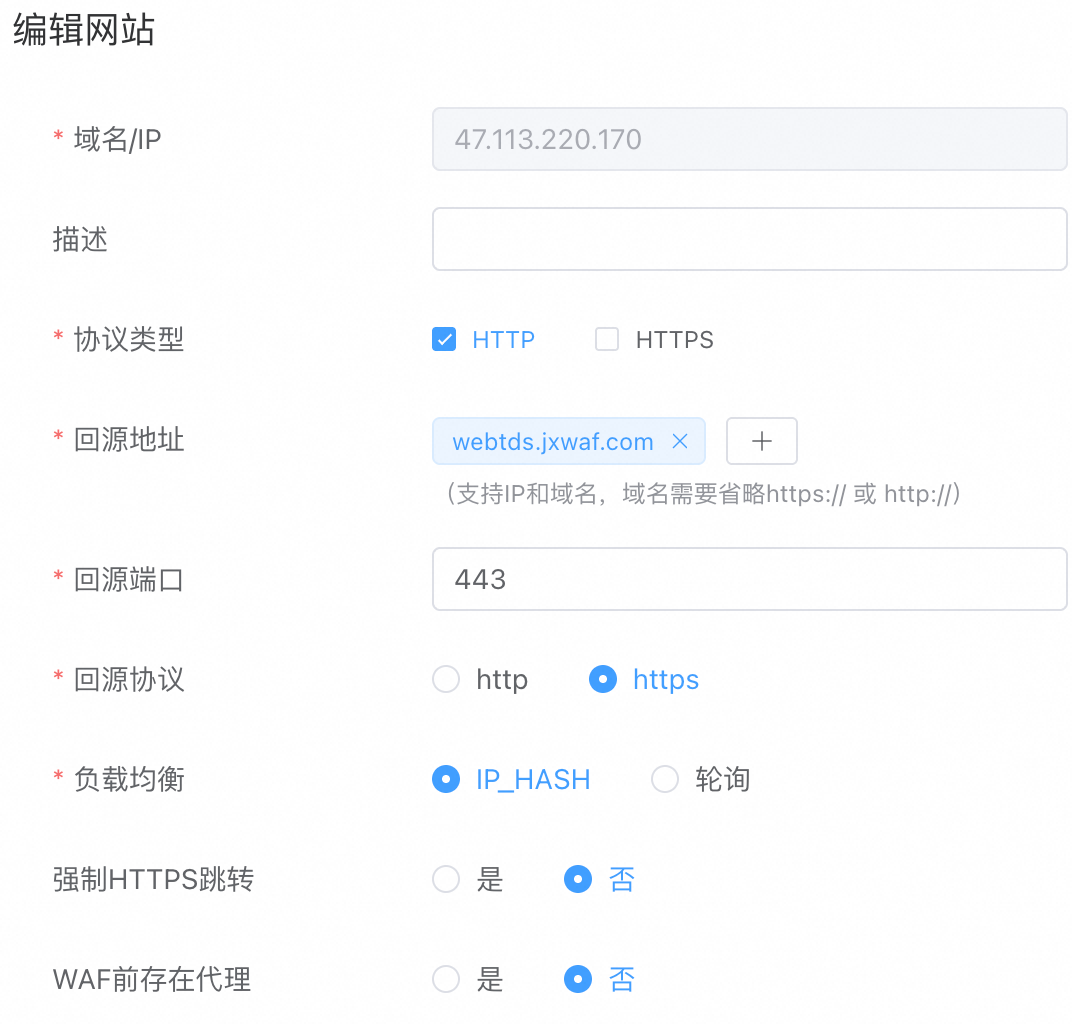
Task: Set 强制HTTPS跳转 to 是
Action: pos(446,879)
